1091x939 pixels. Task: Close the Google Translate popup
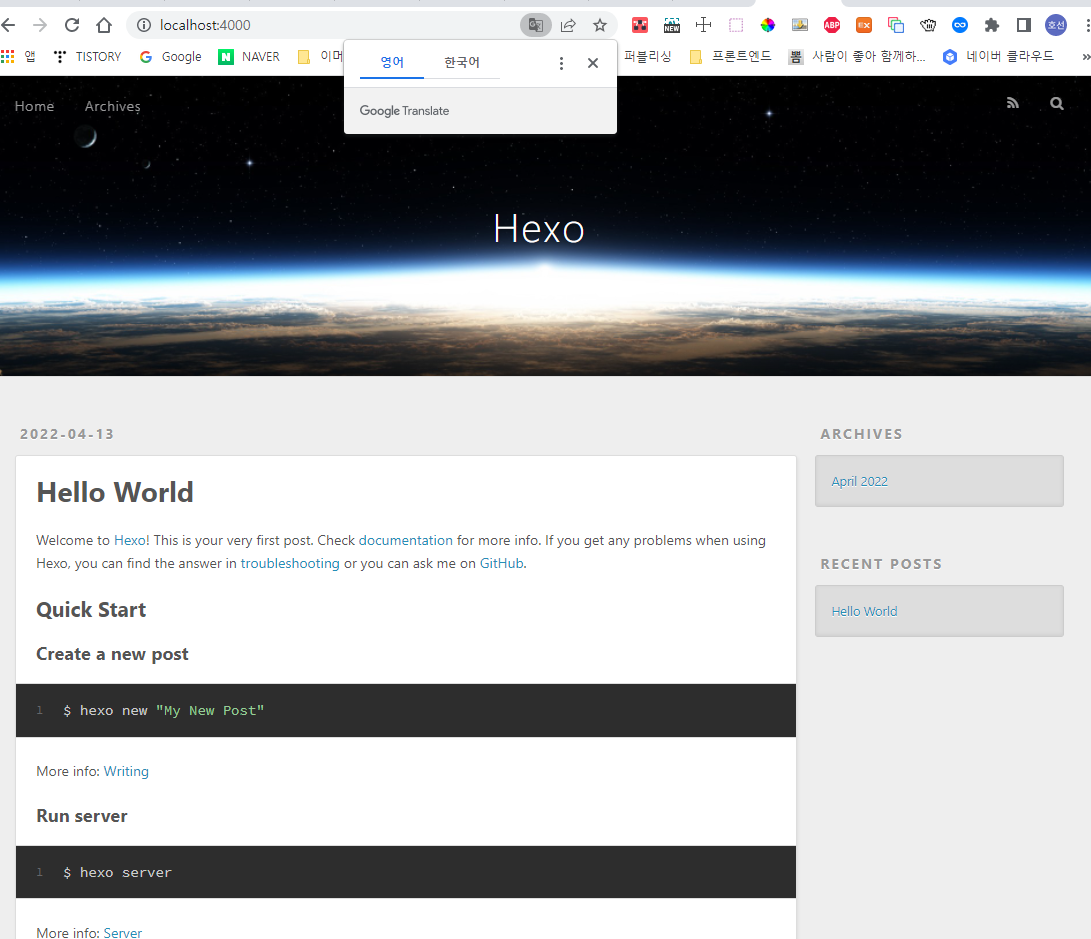click(593, 62)
